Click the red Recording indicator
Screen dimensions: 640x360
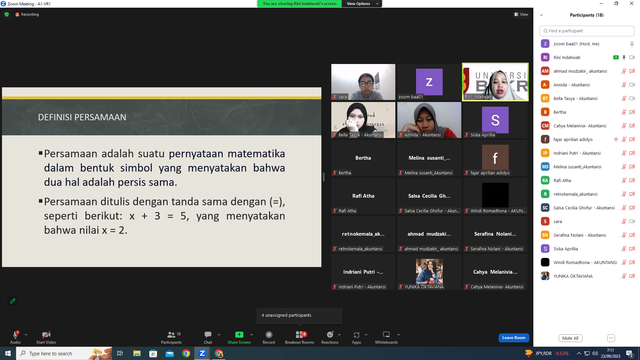[27, 14]
